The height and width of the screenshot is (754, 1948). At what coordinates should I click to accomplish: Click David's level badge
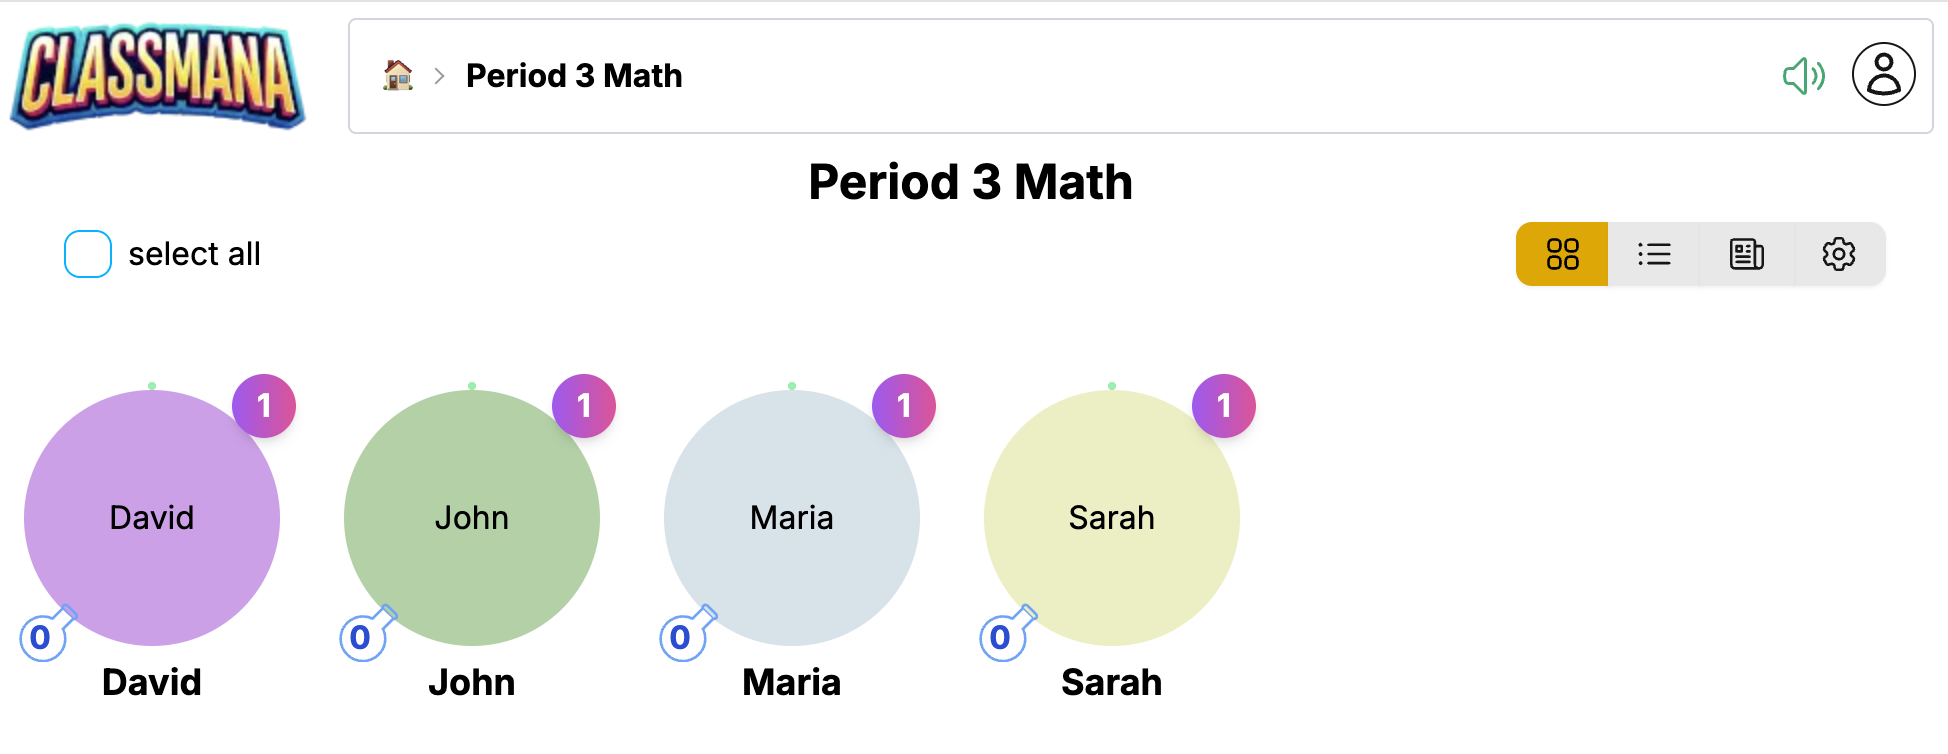coord(264,406)
